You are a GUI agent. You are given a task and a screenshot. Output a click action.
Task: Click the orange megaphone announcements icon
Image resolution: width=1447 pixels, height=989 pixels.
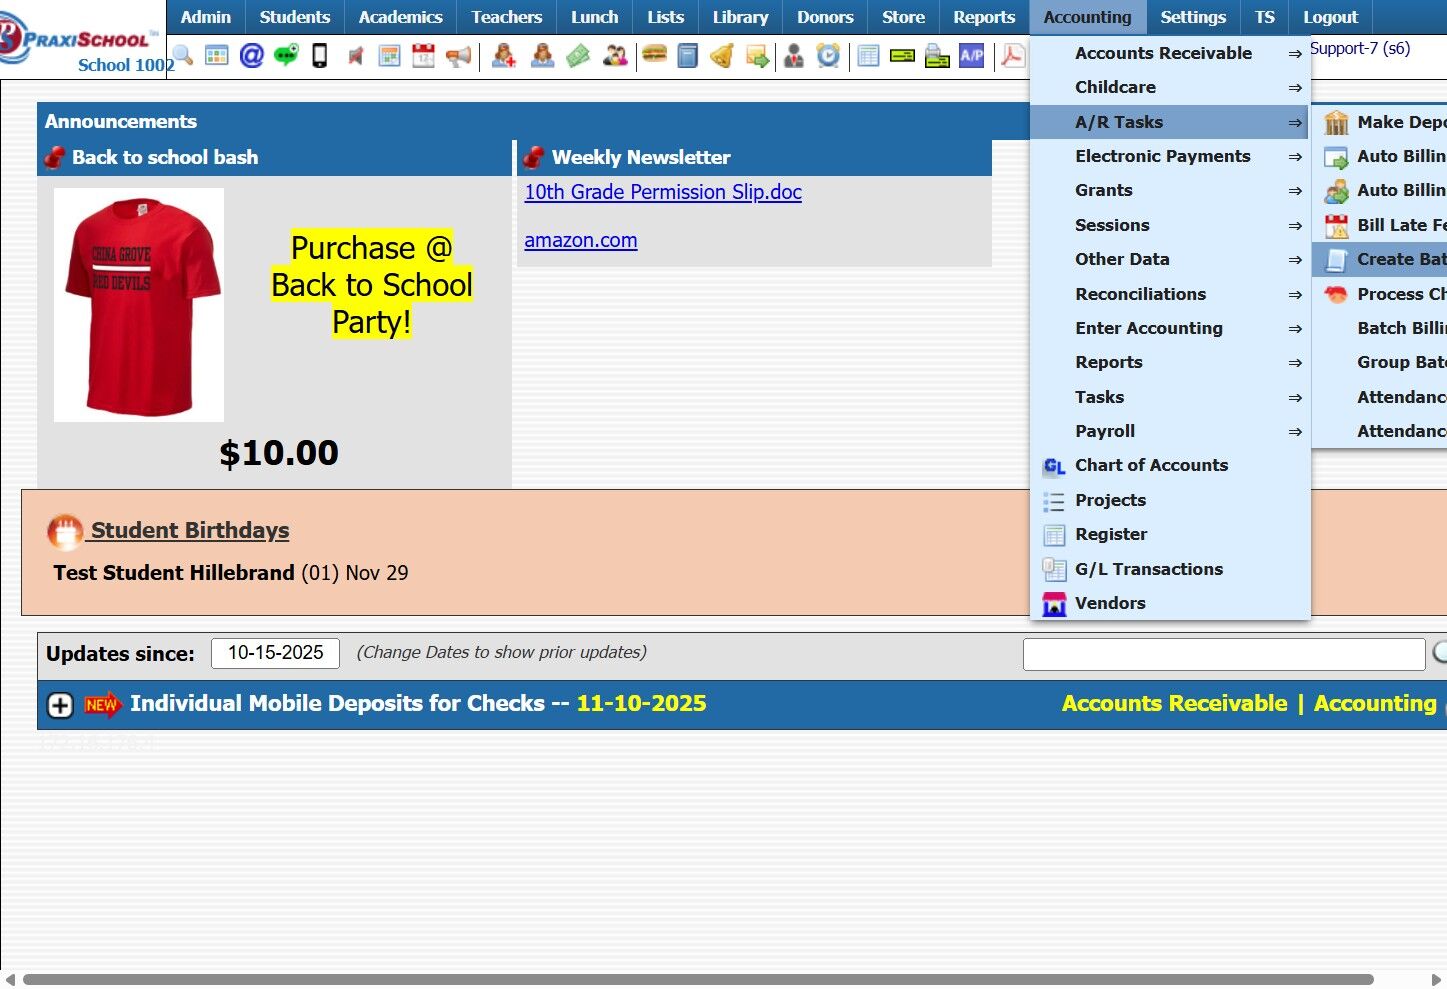(x=459, y=56)
